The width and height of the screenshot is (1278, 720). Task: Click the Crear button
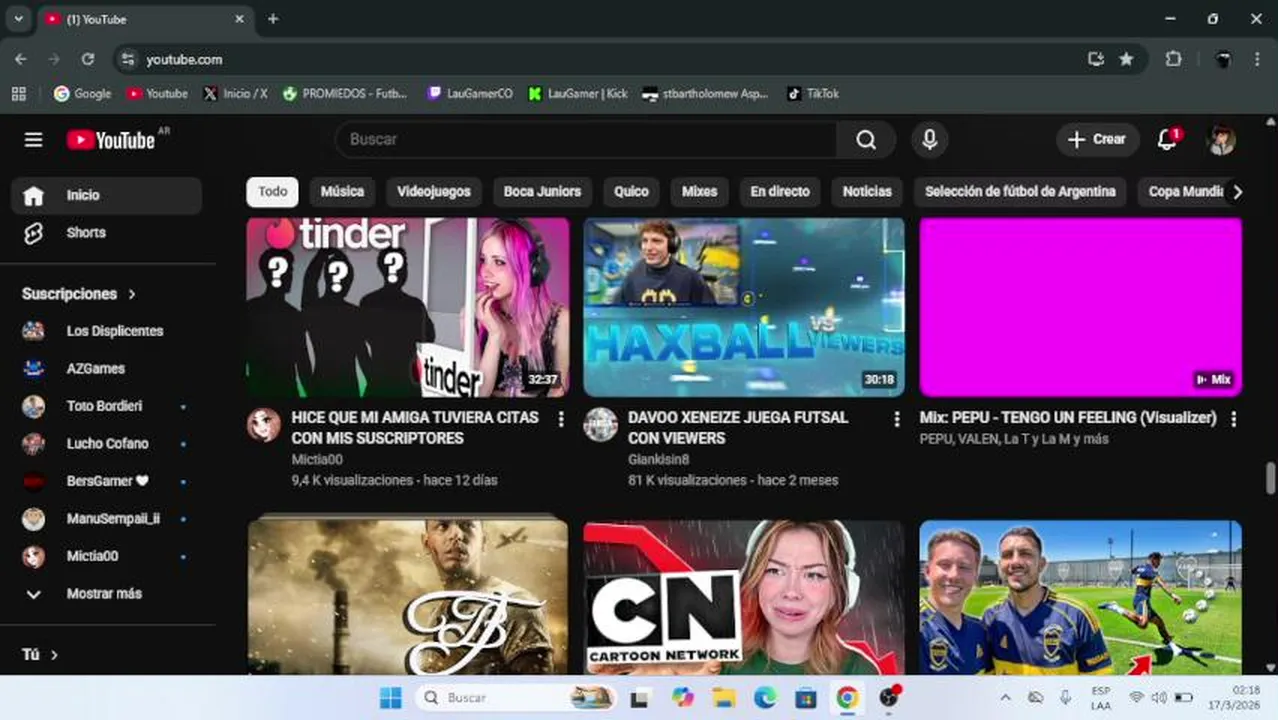coord(1097,140)
